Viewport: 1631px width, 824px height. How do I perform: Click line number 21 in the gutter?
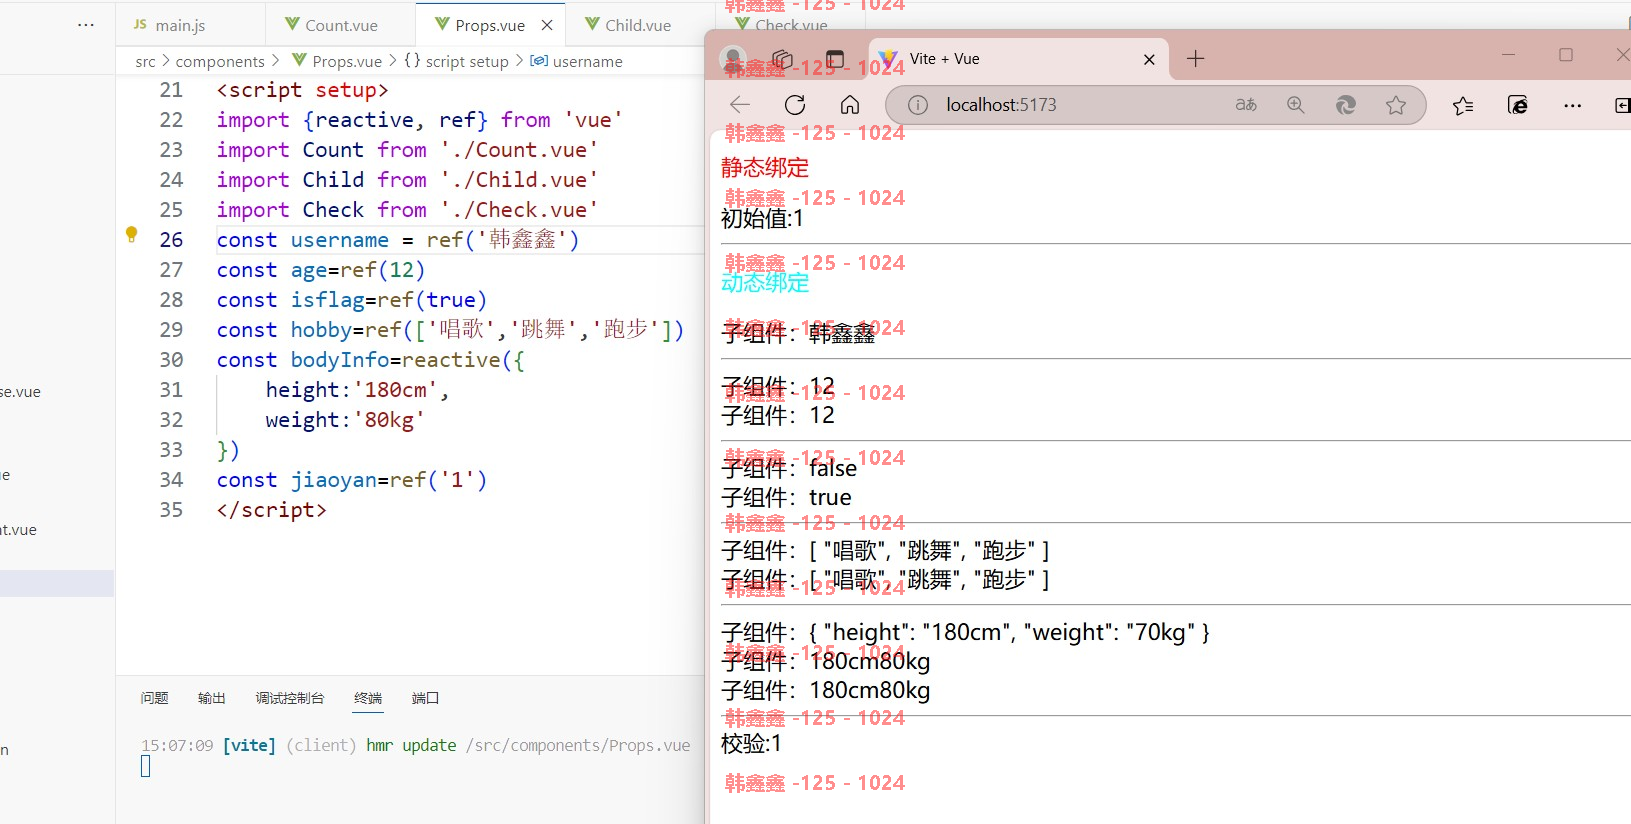(x=172, y=90)
